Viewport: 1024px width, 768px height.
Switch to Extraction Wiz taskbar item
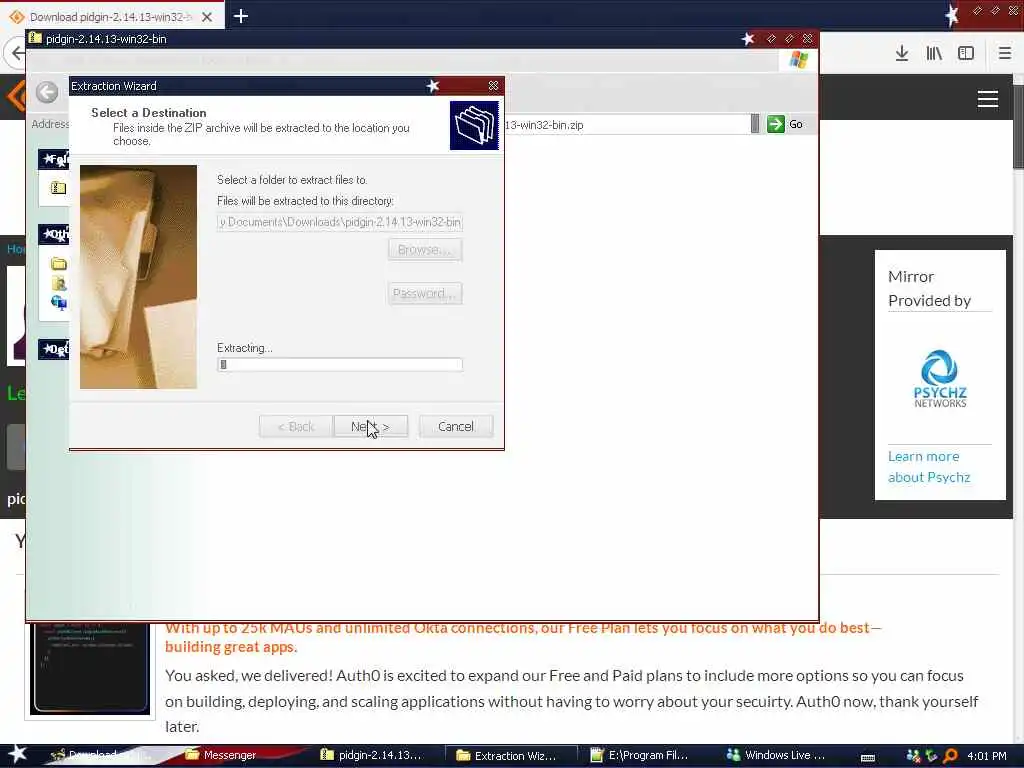tap(512, 756)
